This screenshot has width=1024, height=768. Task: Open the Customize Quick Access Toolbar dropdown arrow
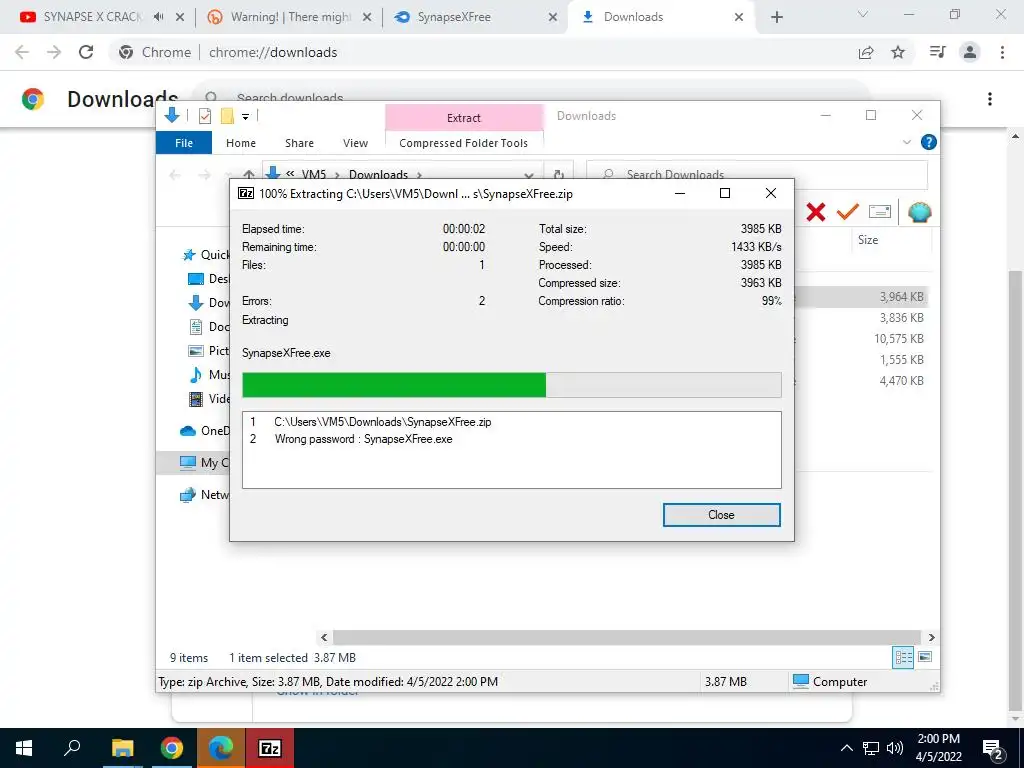(246, 117)
